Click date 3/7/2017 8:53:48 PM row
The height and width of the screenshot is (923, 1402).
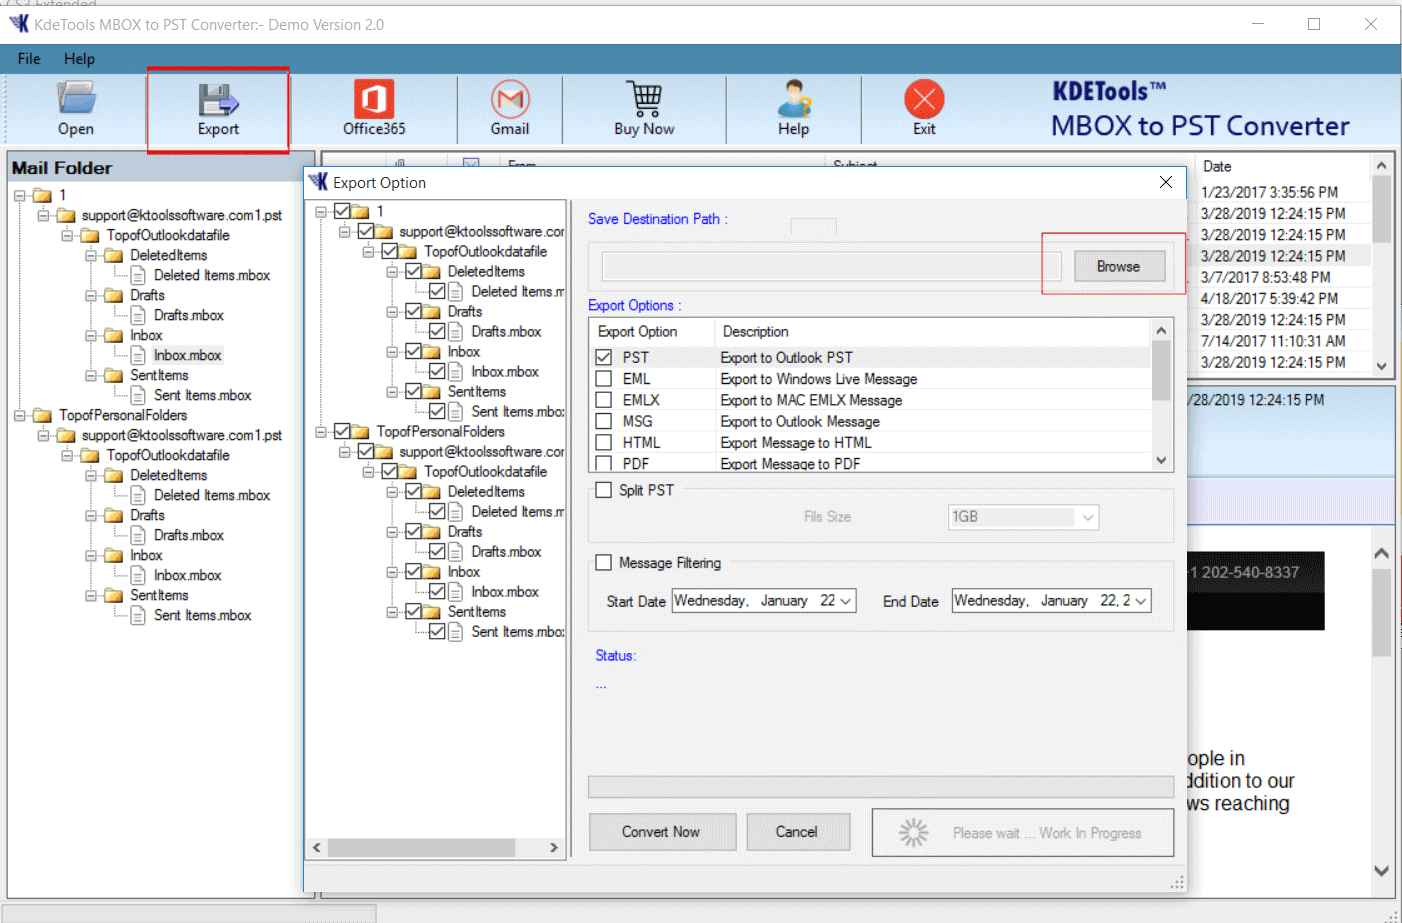tap(1265, 277)
